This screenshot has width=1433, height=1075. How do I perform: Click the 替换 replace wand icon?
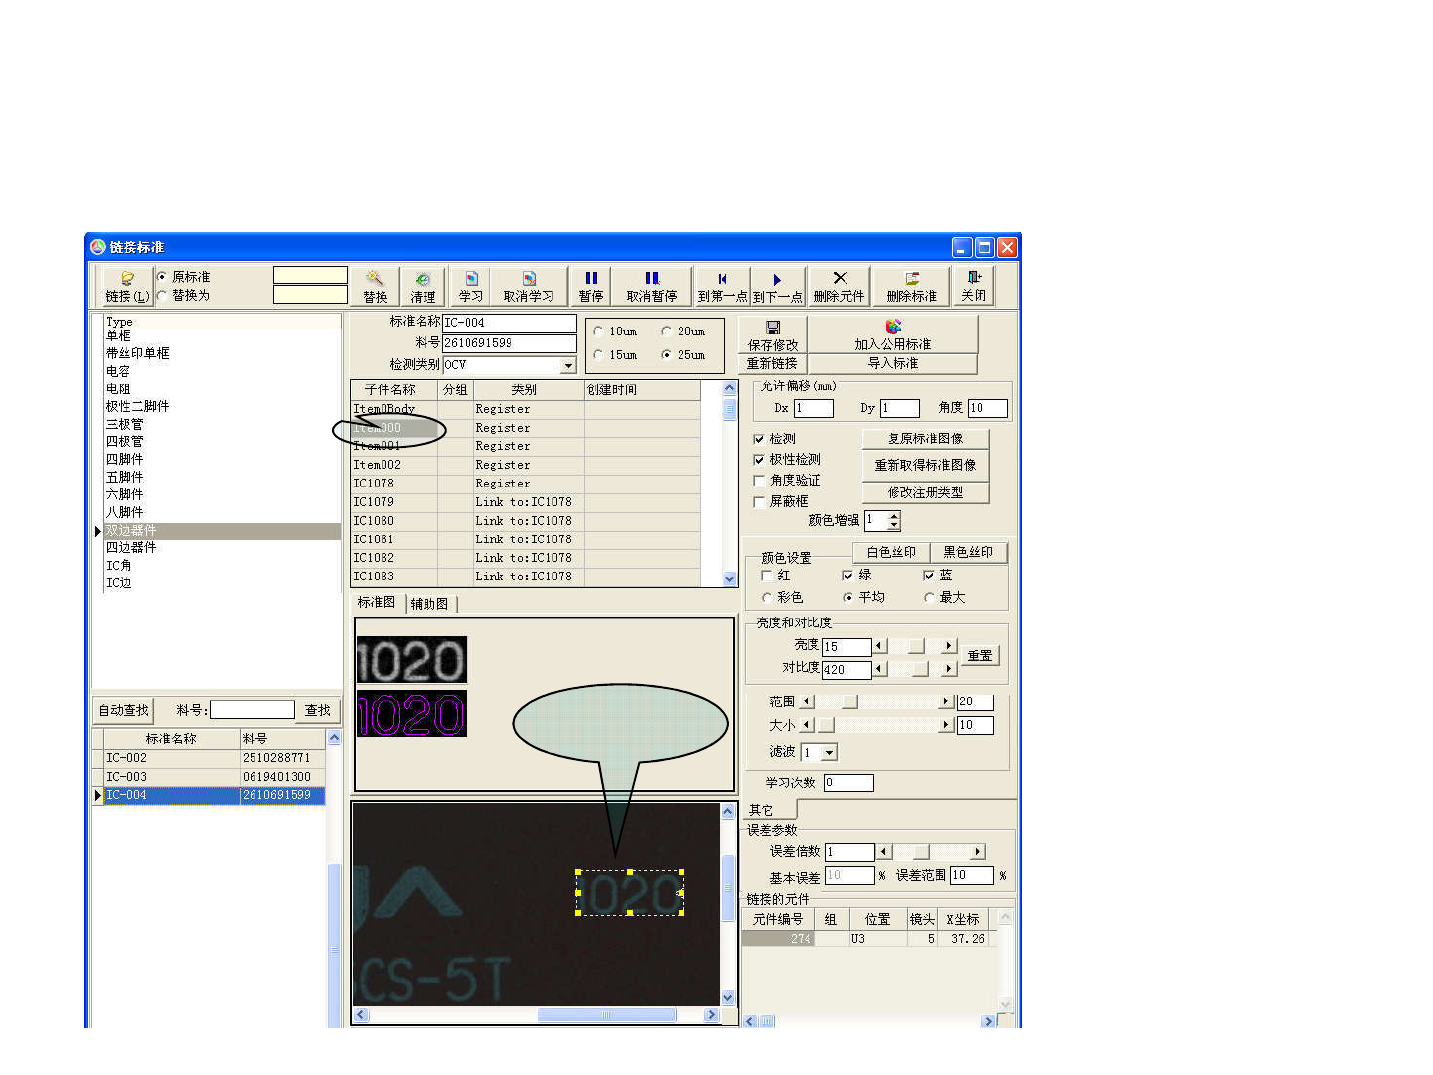click(x=375, y=279)
